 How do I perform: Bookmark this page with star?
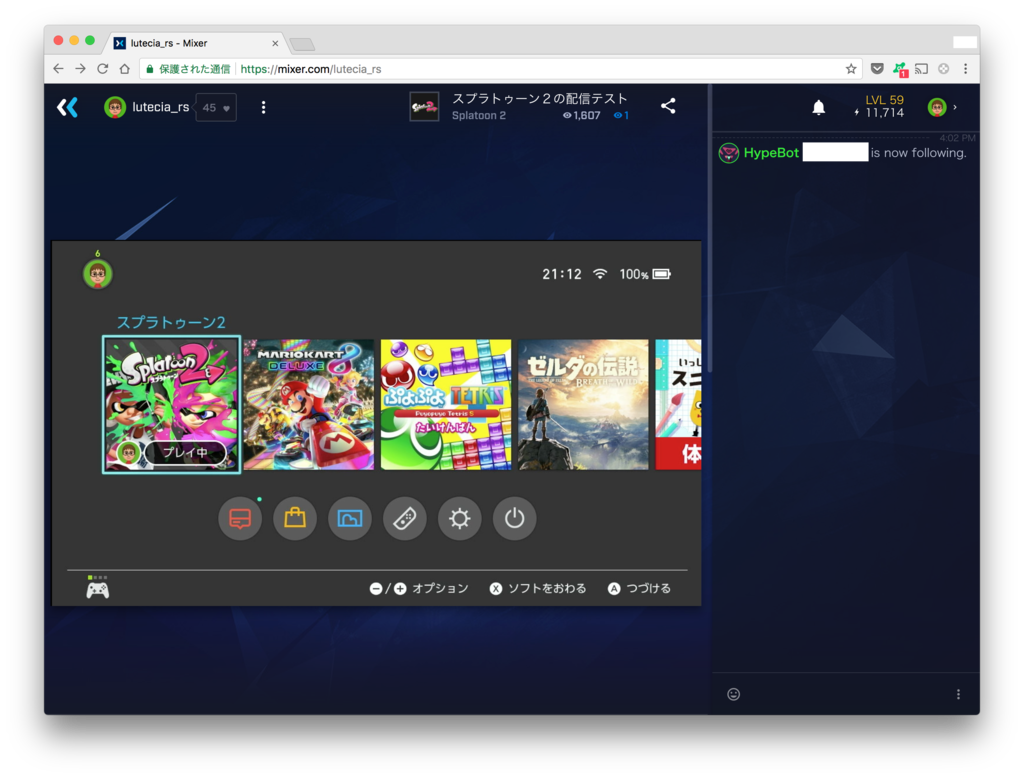coord(851,69)
